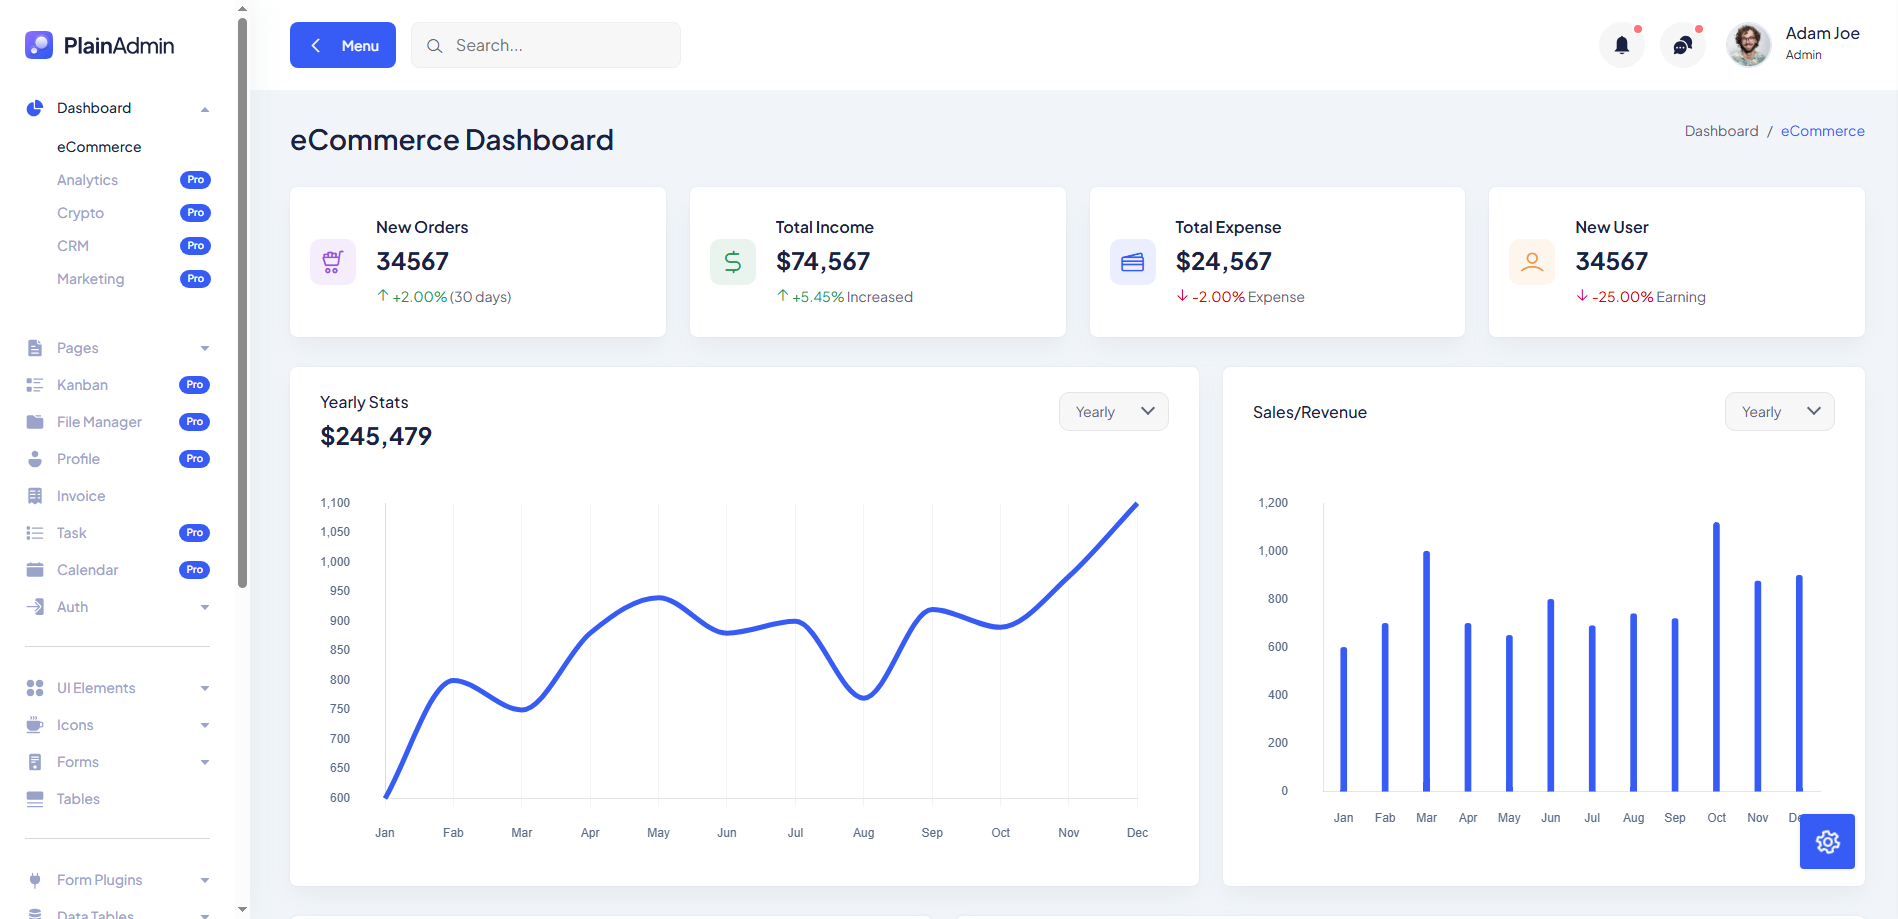1898x919 pixels.
Task: Click the Mar bar in Sales/Revenue chart
Action: 1426,671
